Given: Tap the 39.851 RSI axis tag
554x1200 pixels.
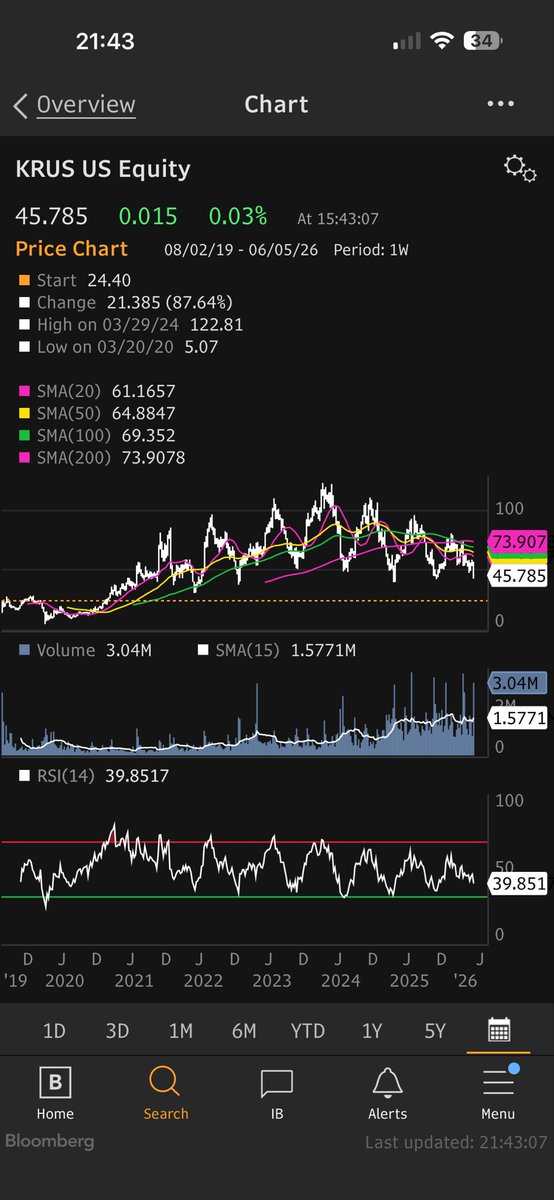Looking at the screenshot, I should 518,882.
